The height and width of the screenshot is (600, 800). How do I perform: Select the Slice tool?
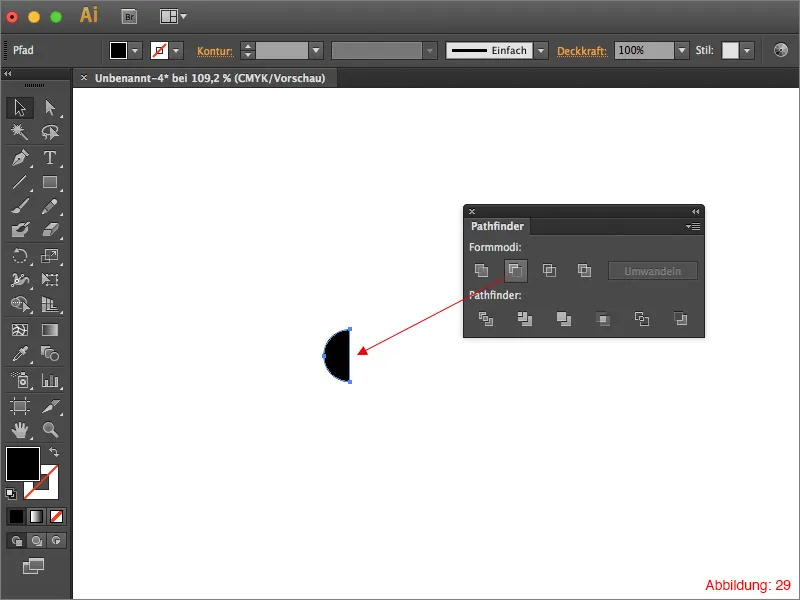click(x=49, y=406)
